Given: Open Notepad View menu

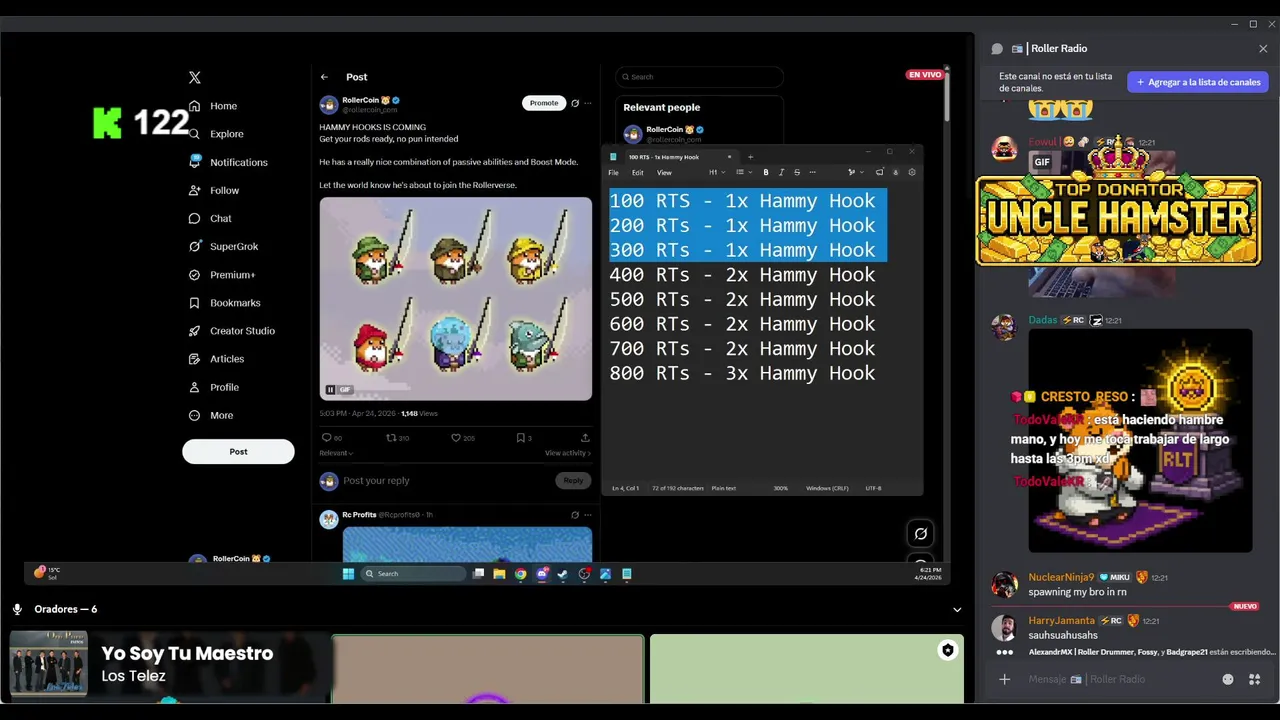Looking at the screenshot, I should click(x=664, y=172).
